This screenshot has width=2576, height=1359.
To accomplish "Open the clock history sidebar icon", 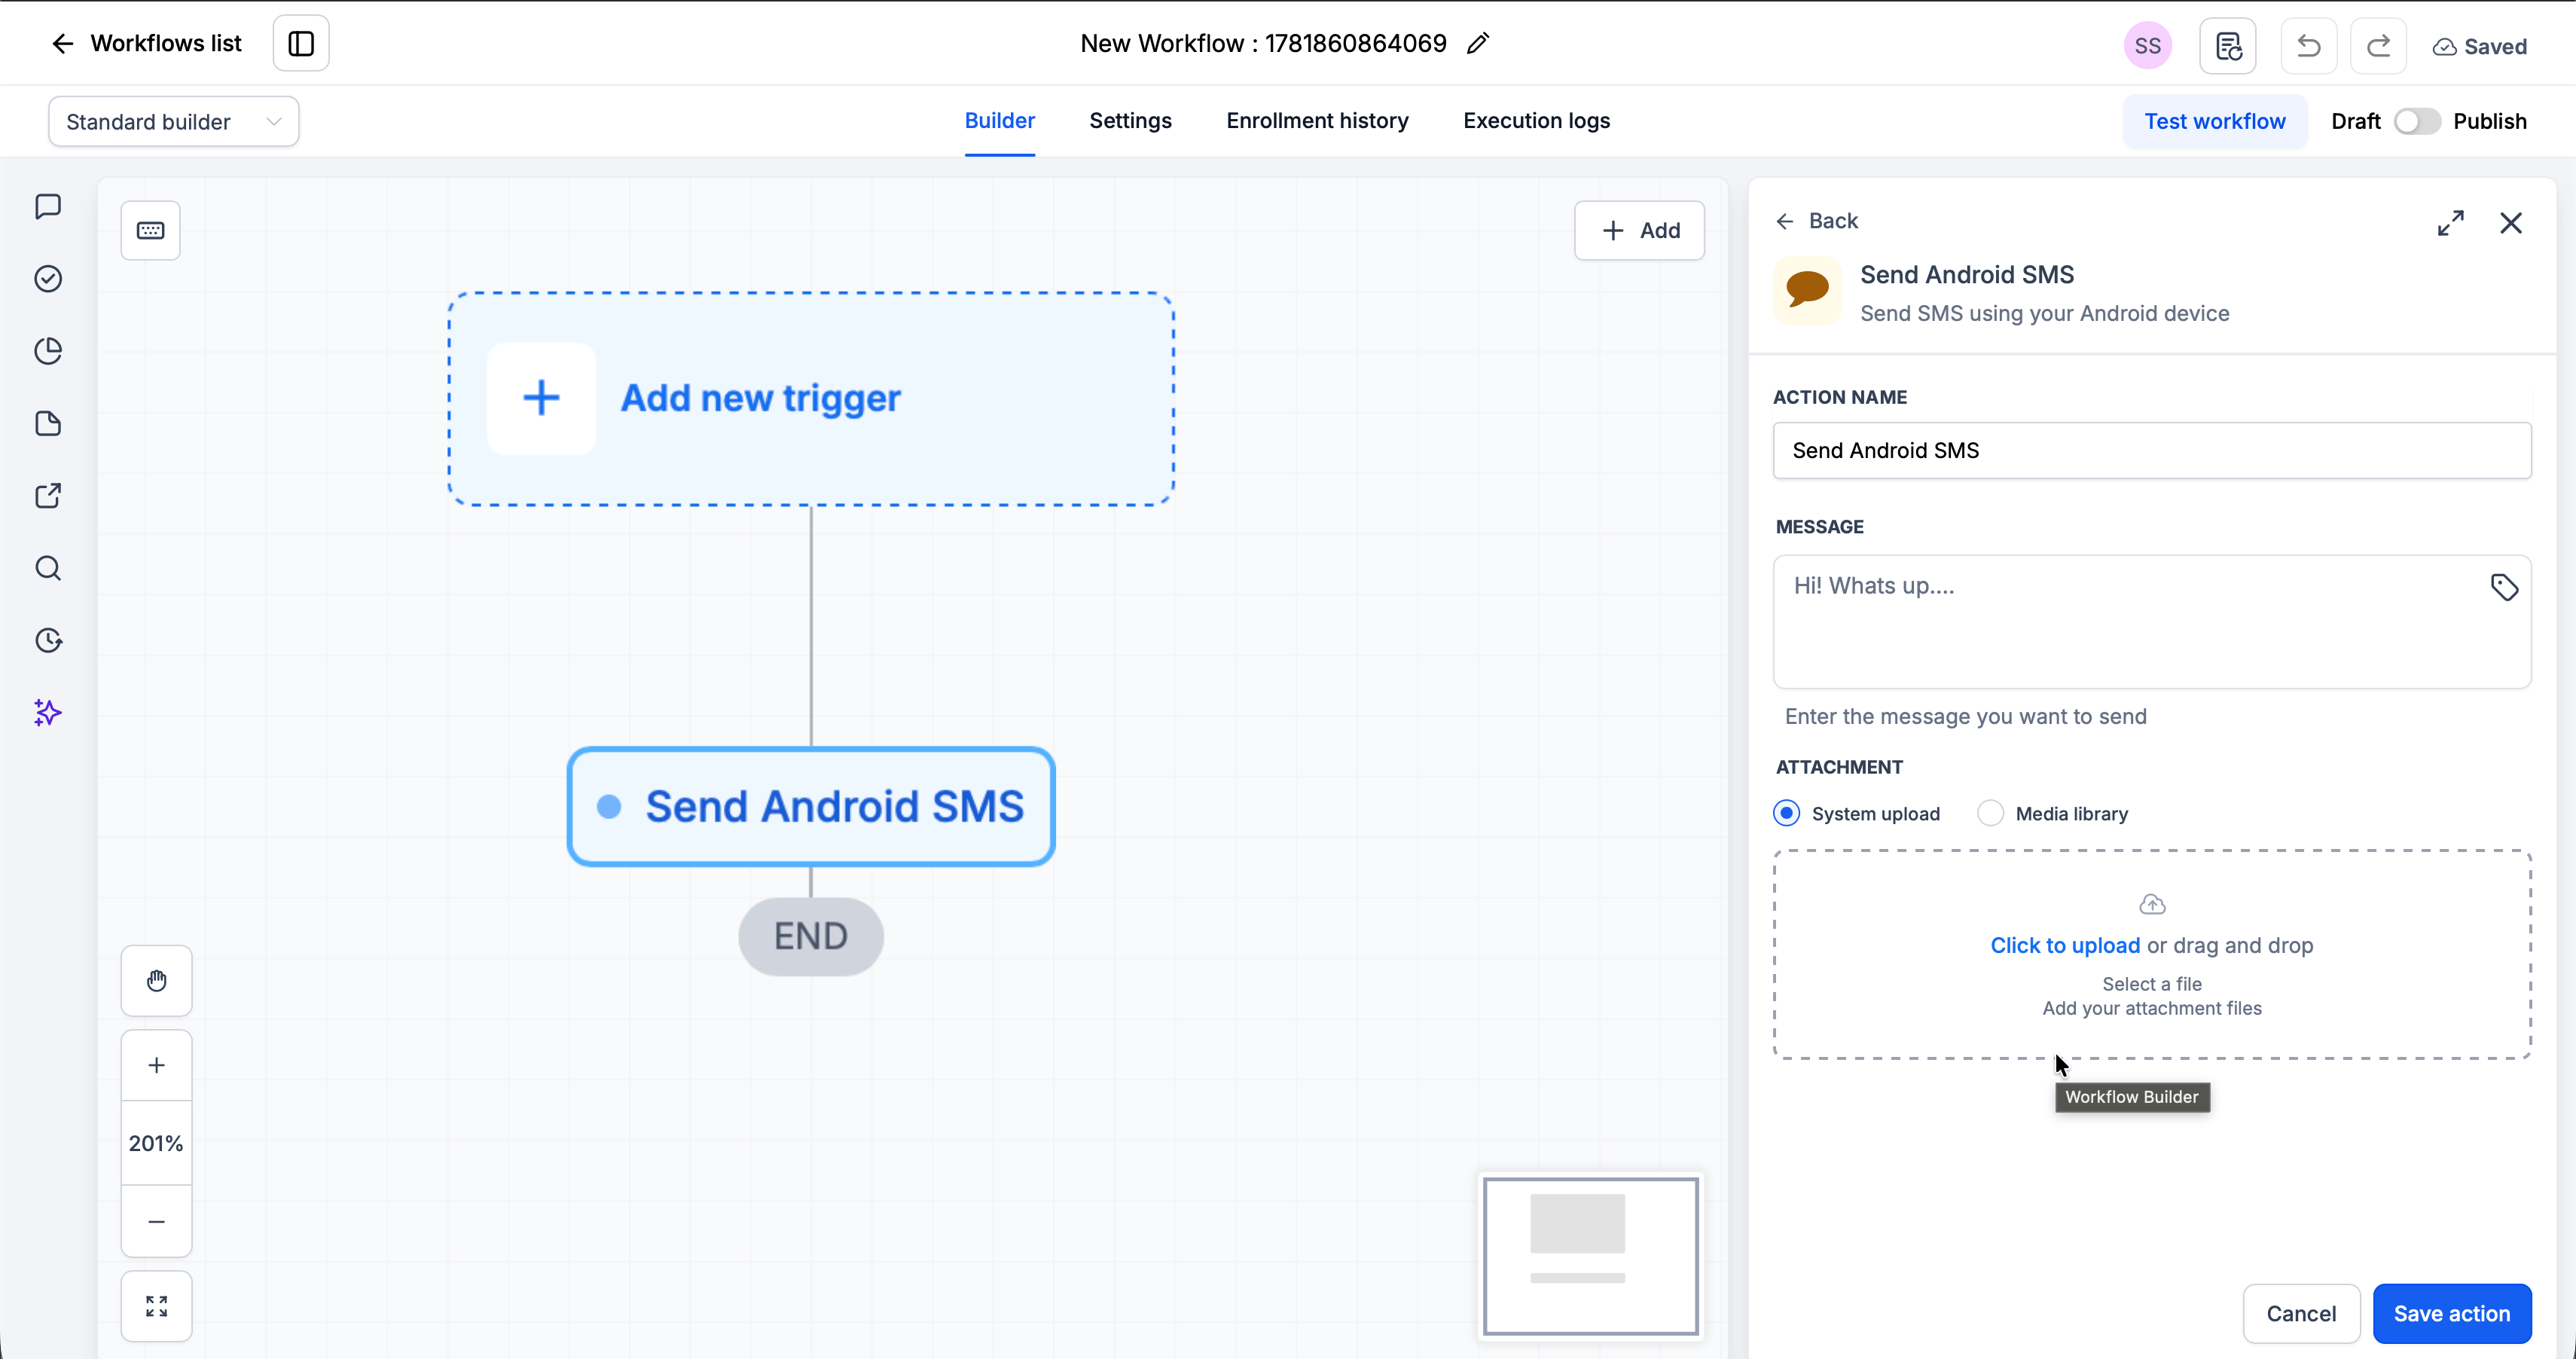I will (x=48, y=641).
